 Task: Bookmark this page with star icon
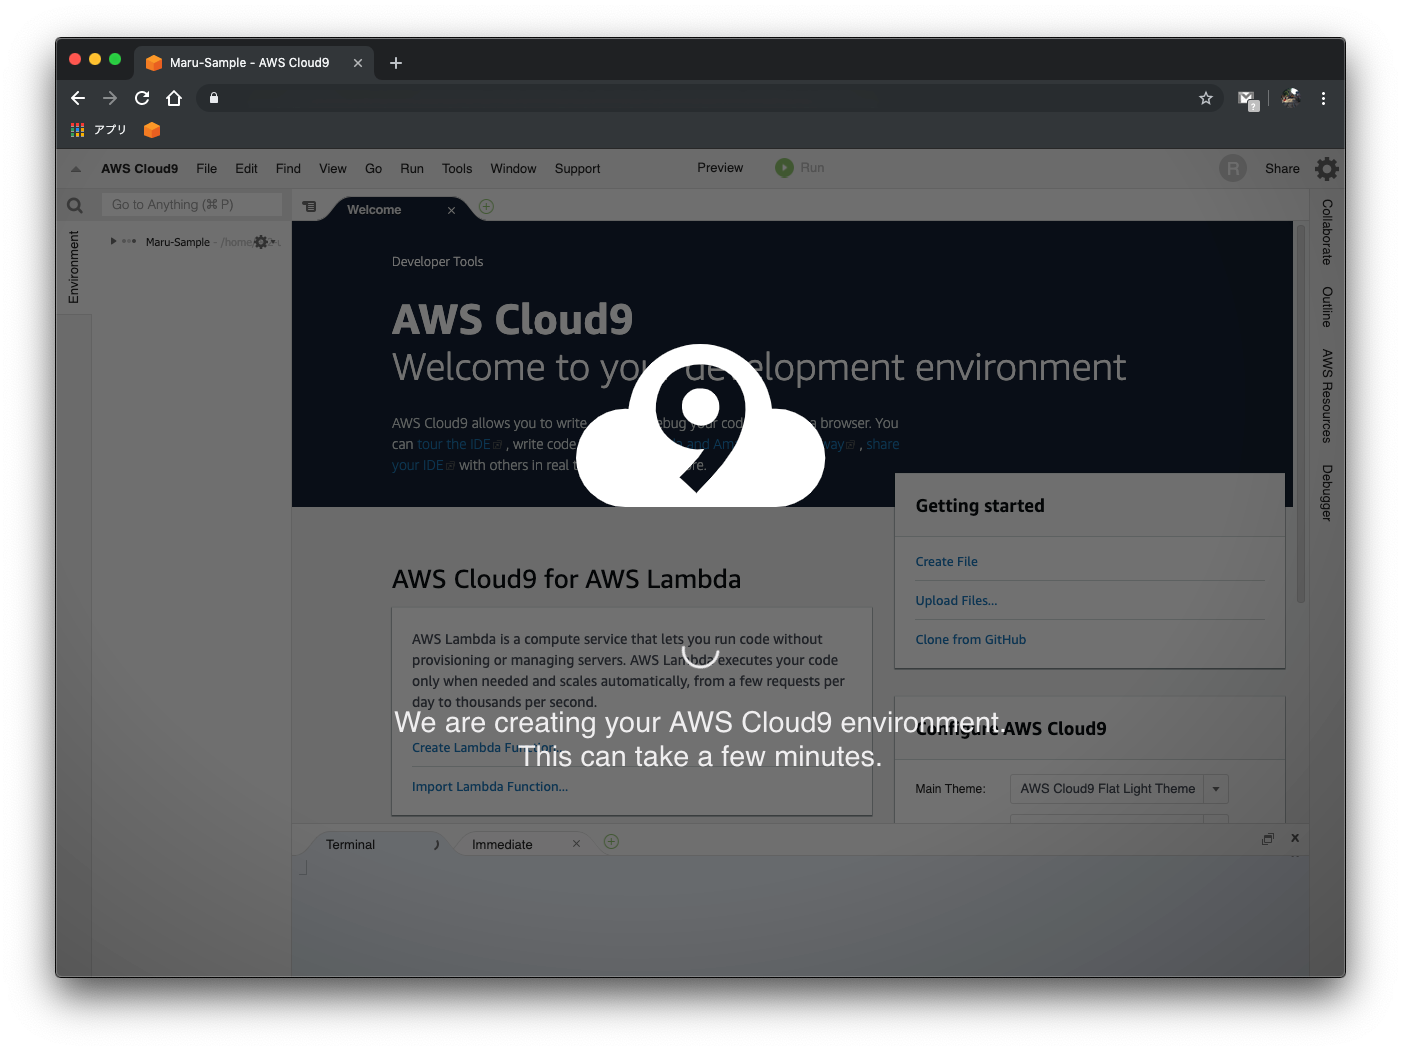(1206, 98)
